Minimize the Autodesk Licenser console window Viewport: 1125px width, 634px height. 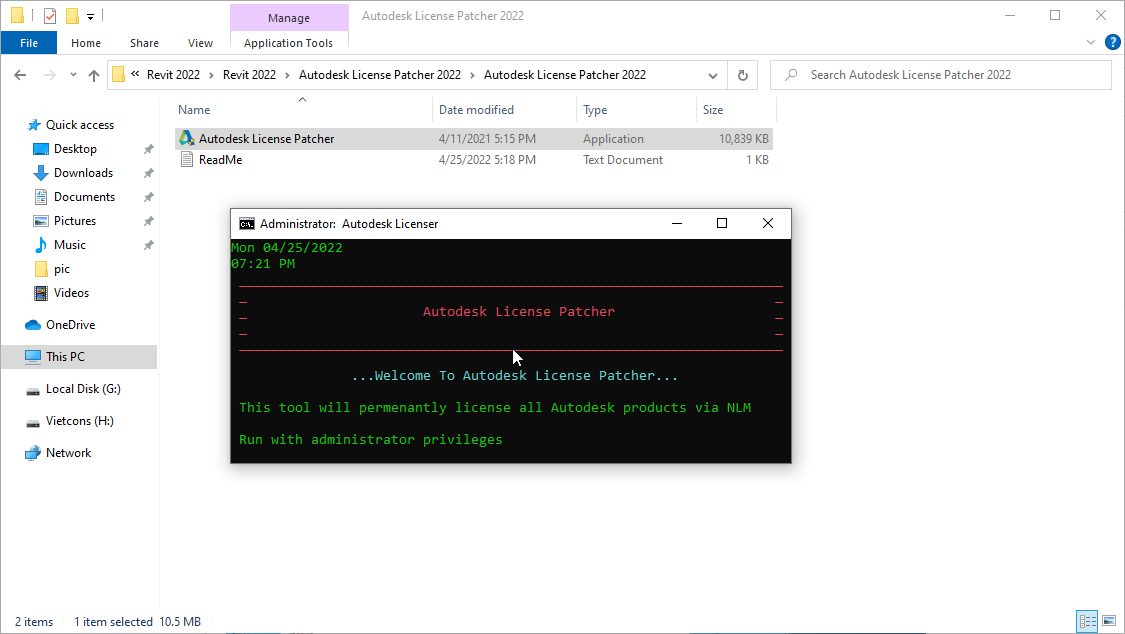[677, 223]
